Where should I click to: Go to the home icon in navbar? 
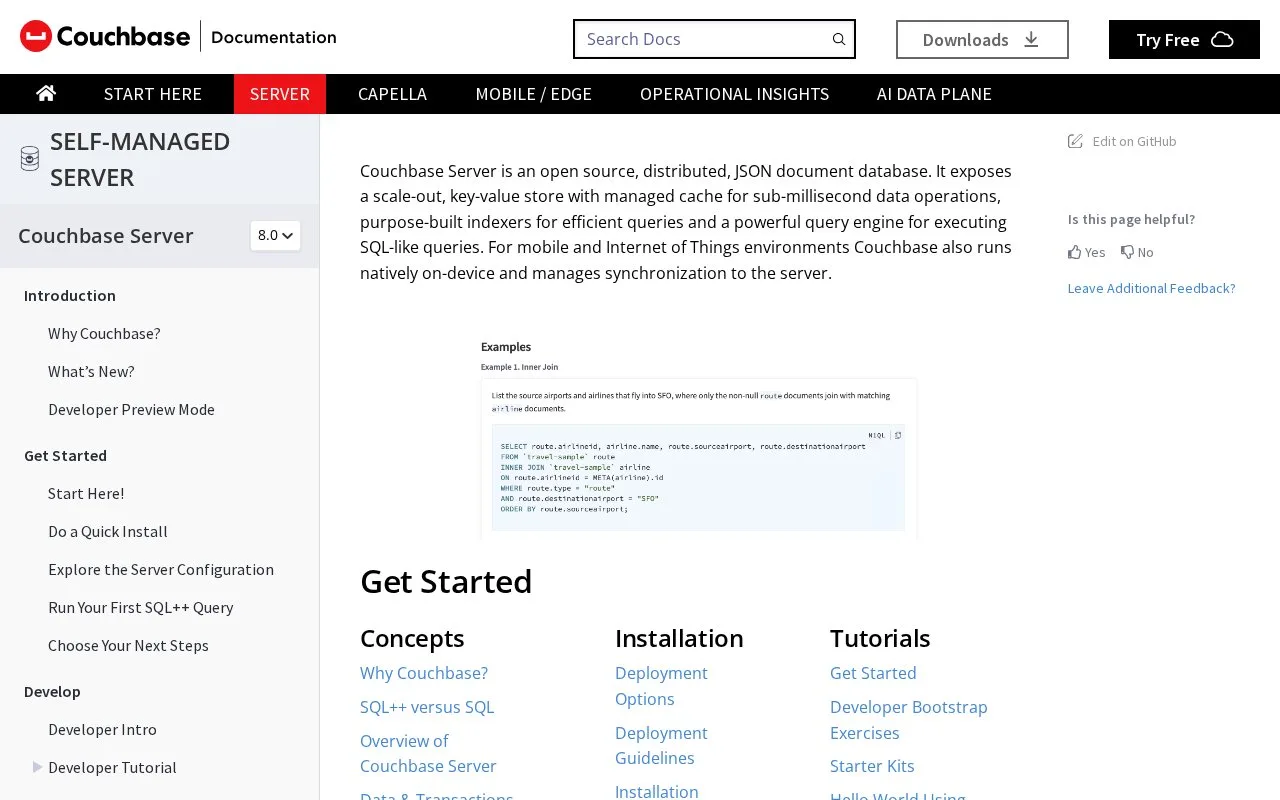[x=46, y=93]
